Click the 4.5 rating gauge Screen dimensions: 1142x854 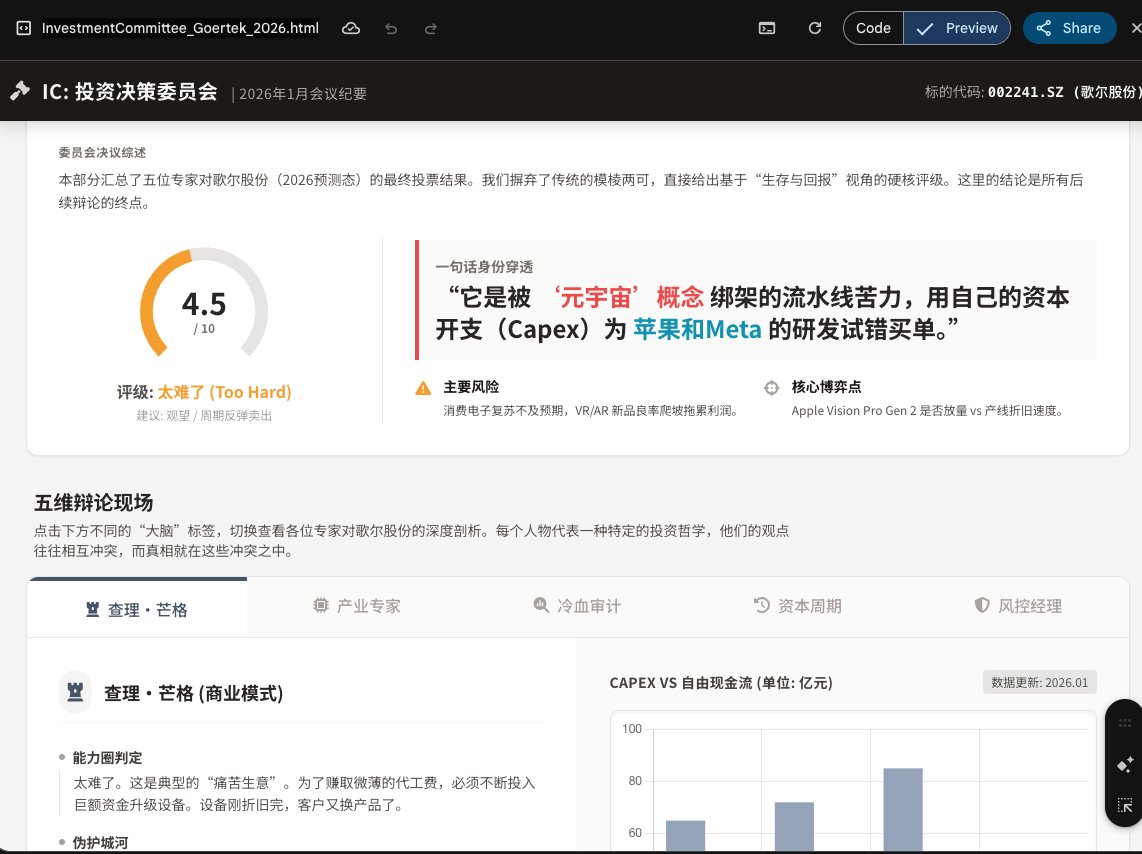(204, 307)
